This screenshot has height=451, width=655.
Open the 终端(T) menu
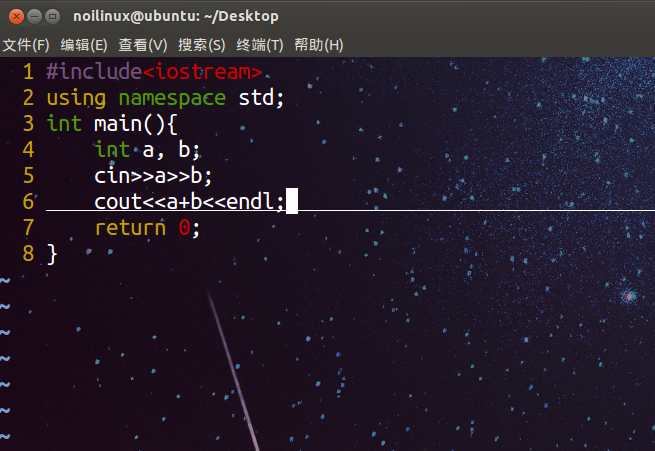[259, 45]
